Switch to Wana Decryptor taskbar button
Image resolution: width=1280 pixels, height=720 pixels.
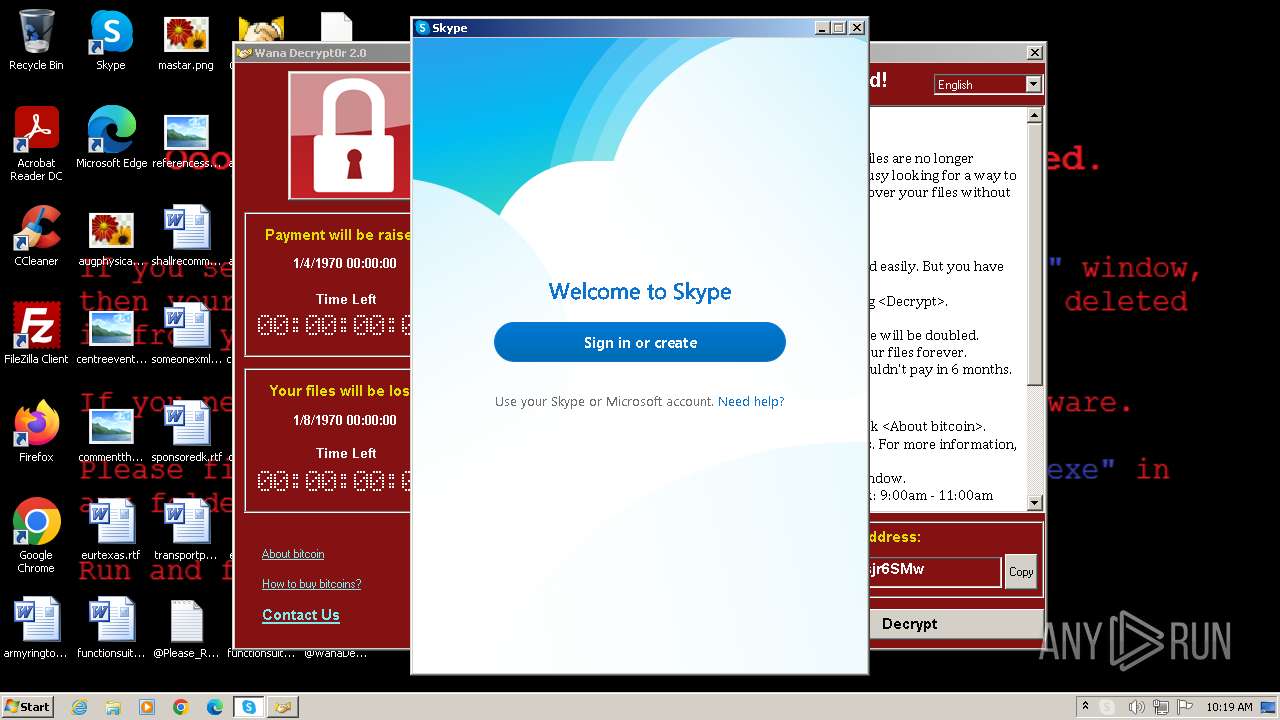click(x=283, y=707)
